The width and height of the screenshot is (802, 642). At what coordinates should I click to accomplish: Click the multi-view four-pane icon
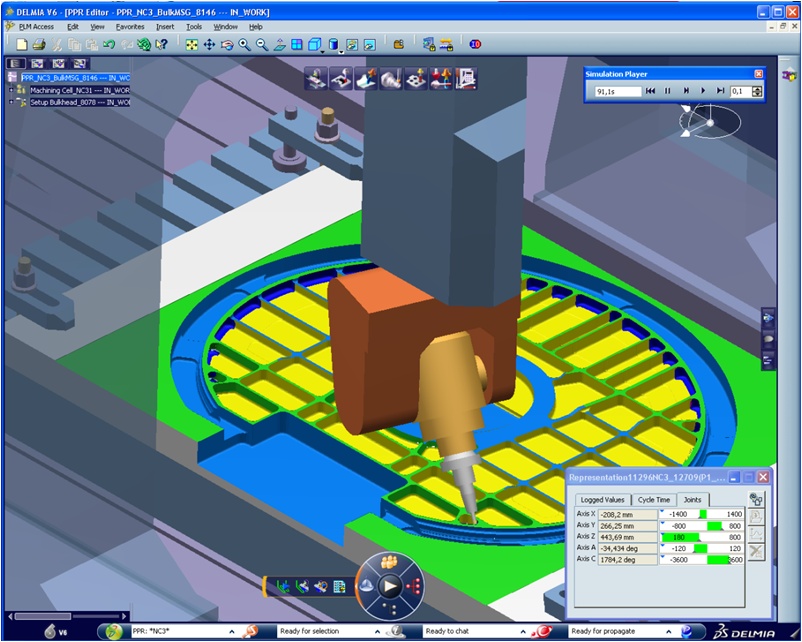tap(297, 45)
